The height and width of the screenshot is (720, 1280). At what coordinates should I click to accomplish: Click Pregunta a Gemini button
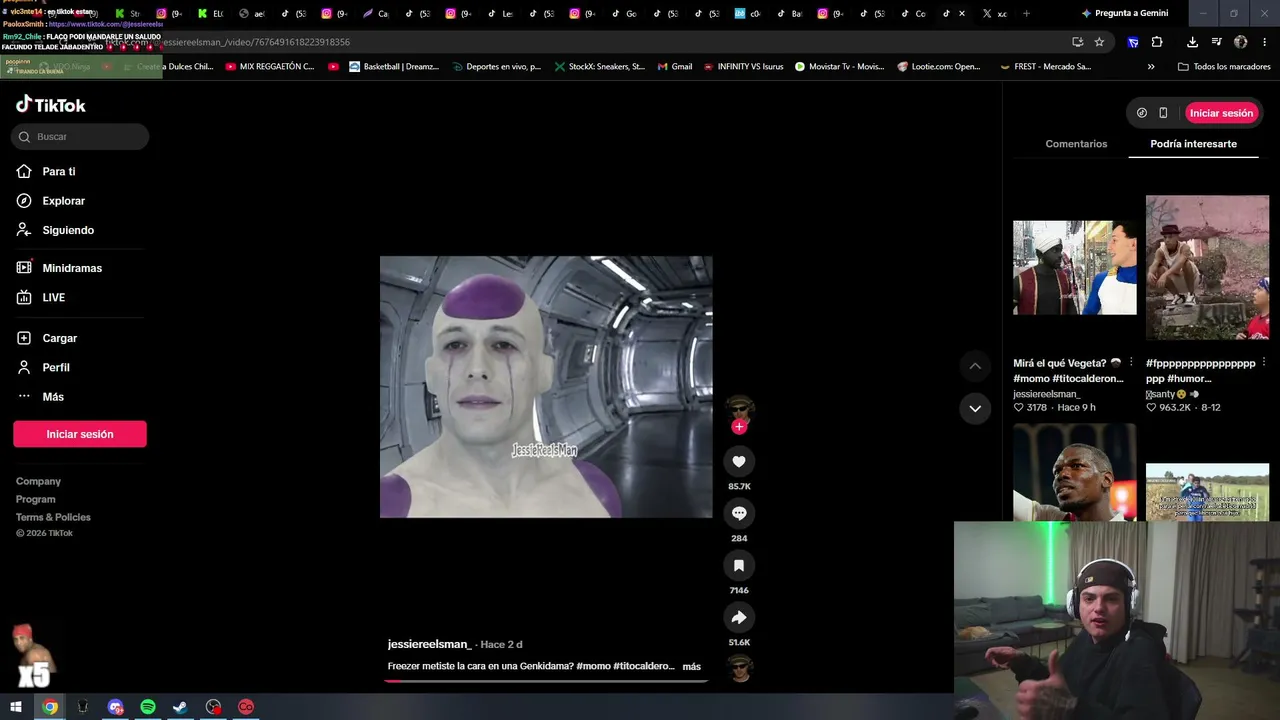point(1124,13)
